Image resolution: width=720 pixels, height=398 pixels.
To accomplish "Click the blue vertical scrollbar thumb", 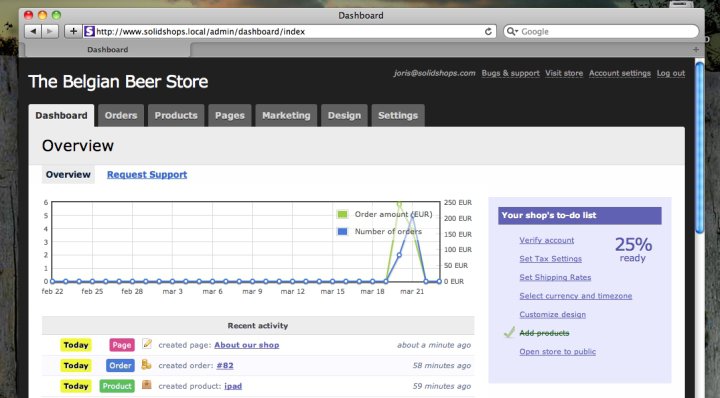I will [699, 147].
